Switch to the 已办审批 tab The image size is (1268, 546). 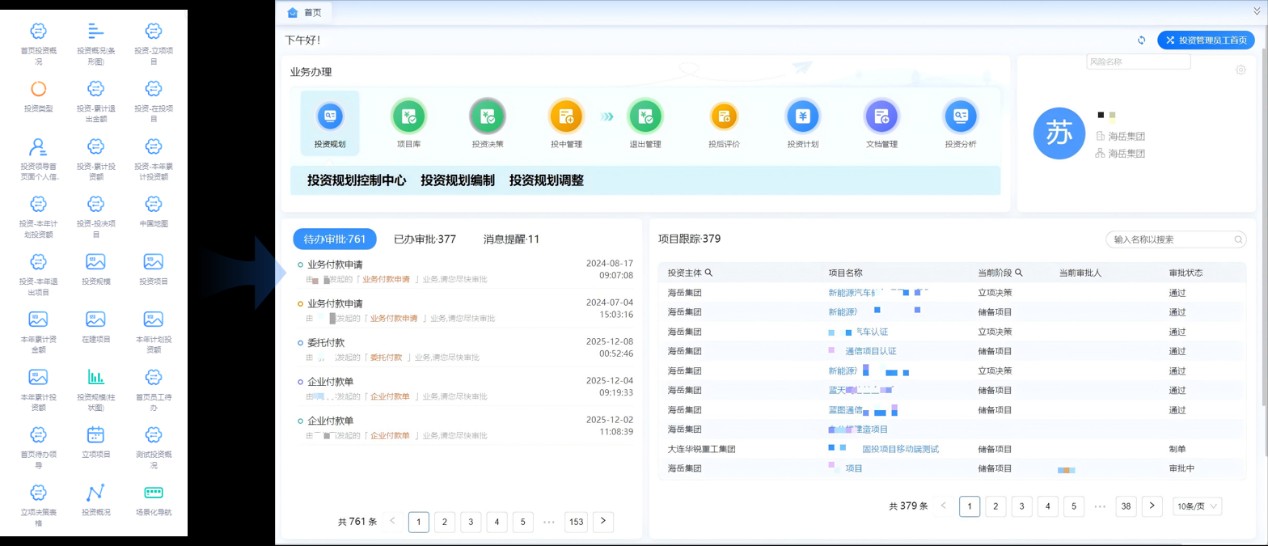[425, 239]
